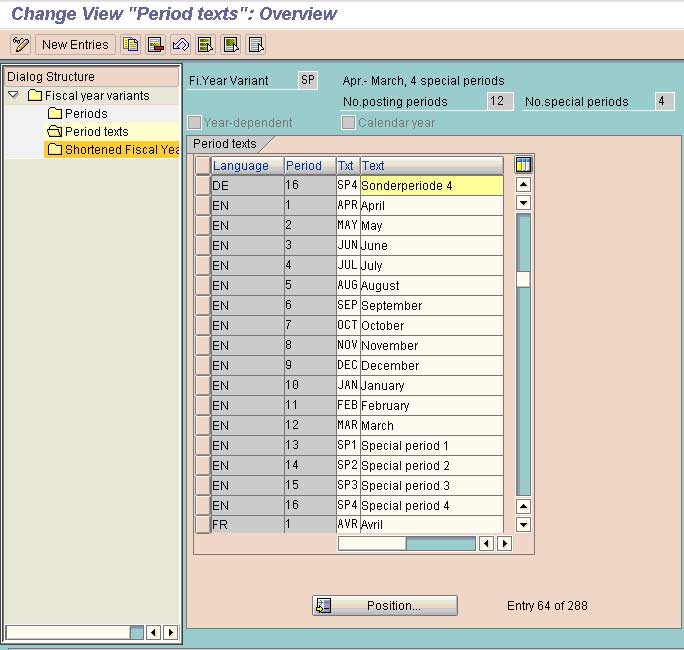Click the Period column header
The width and height of the screenshot is (684, 650).
(310, 166)
